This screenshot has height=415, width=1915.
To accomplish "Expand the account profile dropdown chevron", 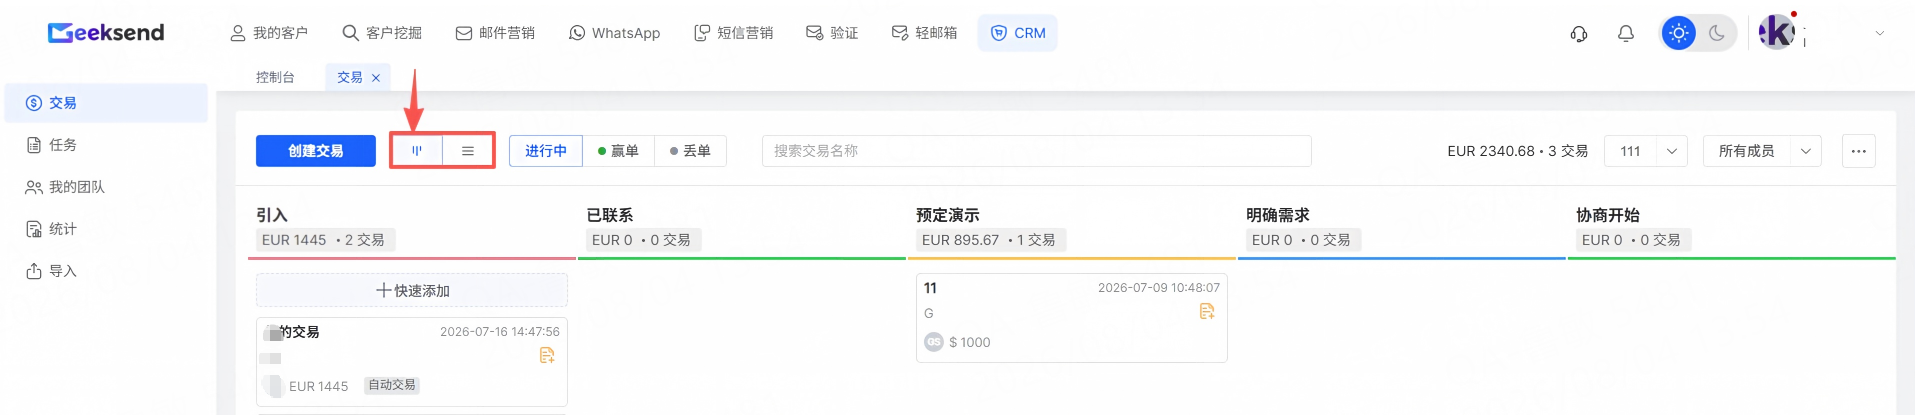I will pos(1880,33).
